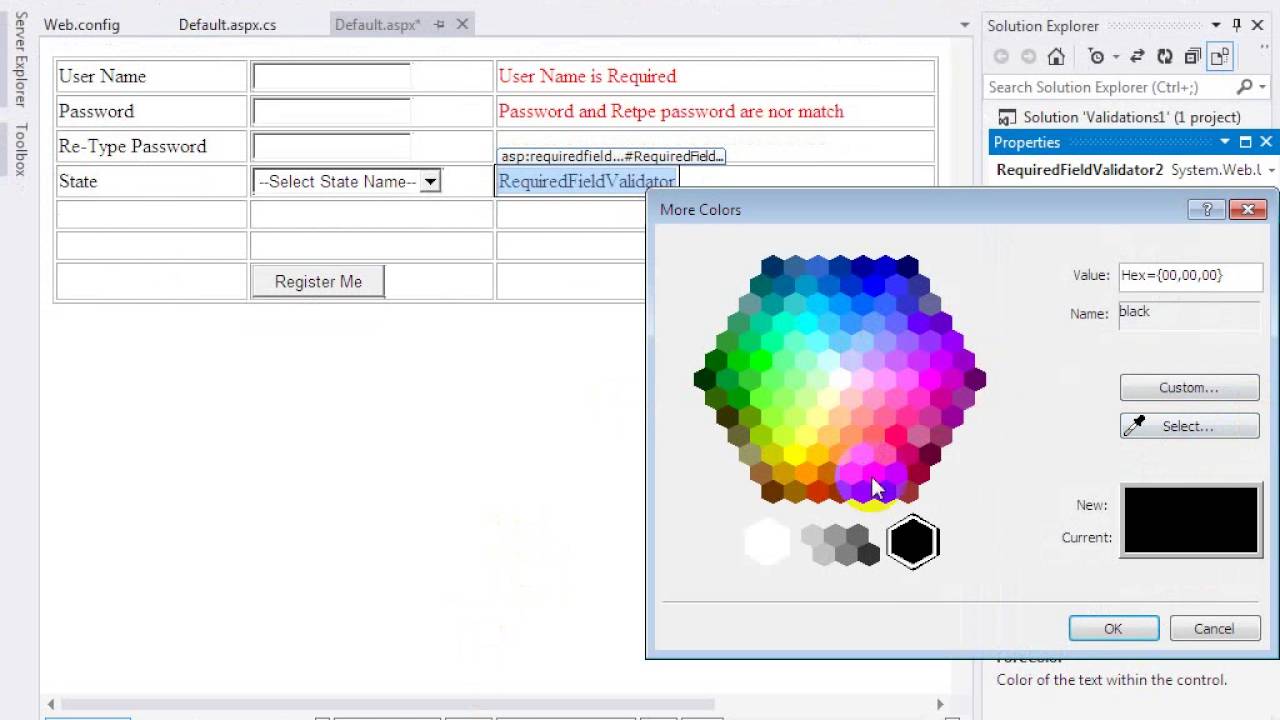Click the Solution 'Validations1' node icon

coord(1007,117)
